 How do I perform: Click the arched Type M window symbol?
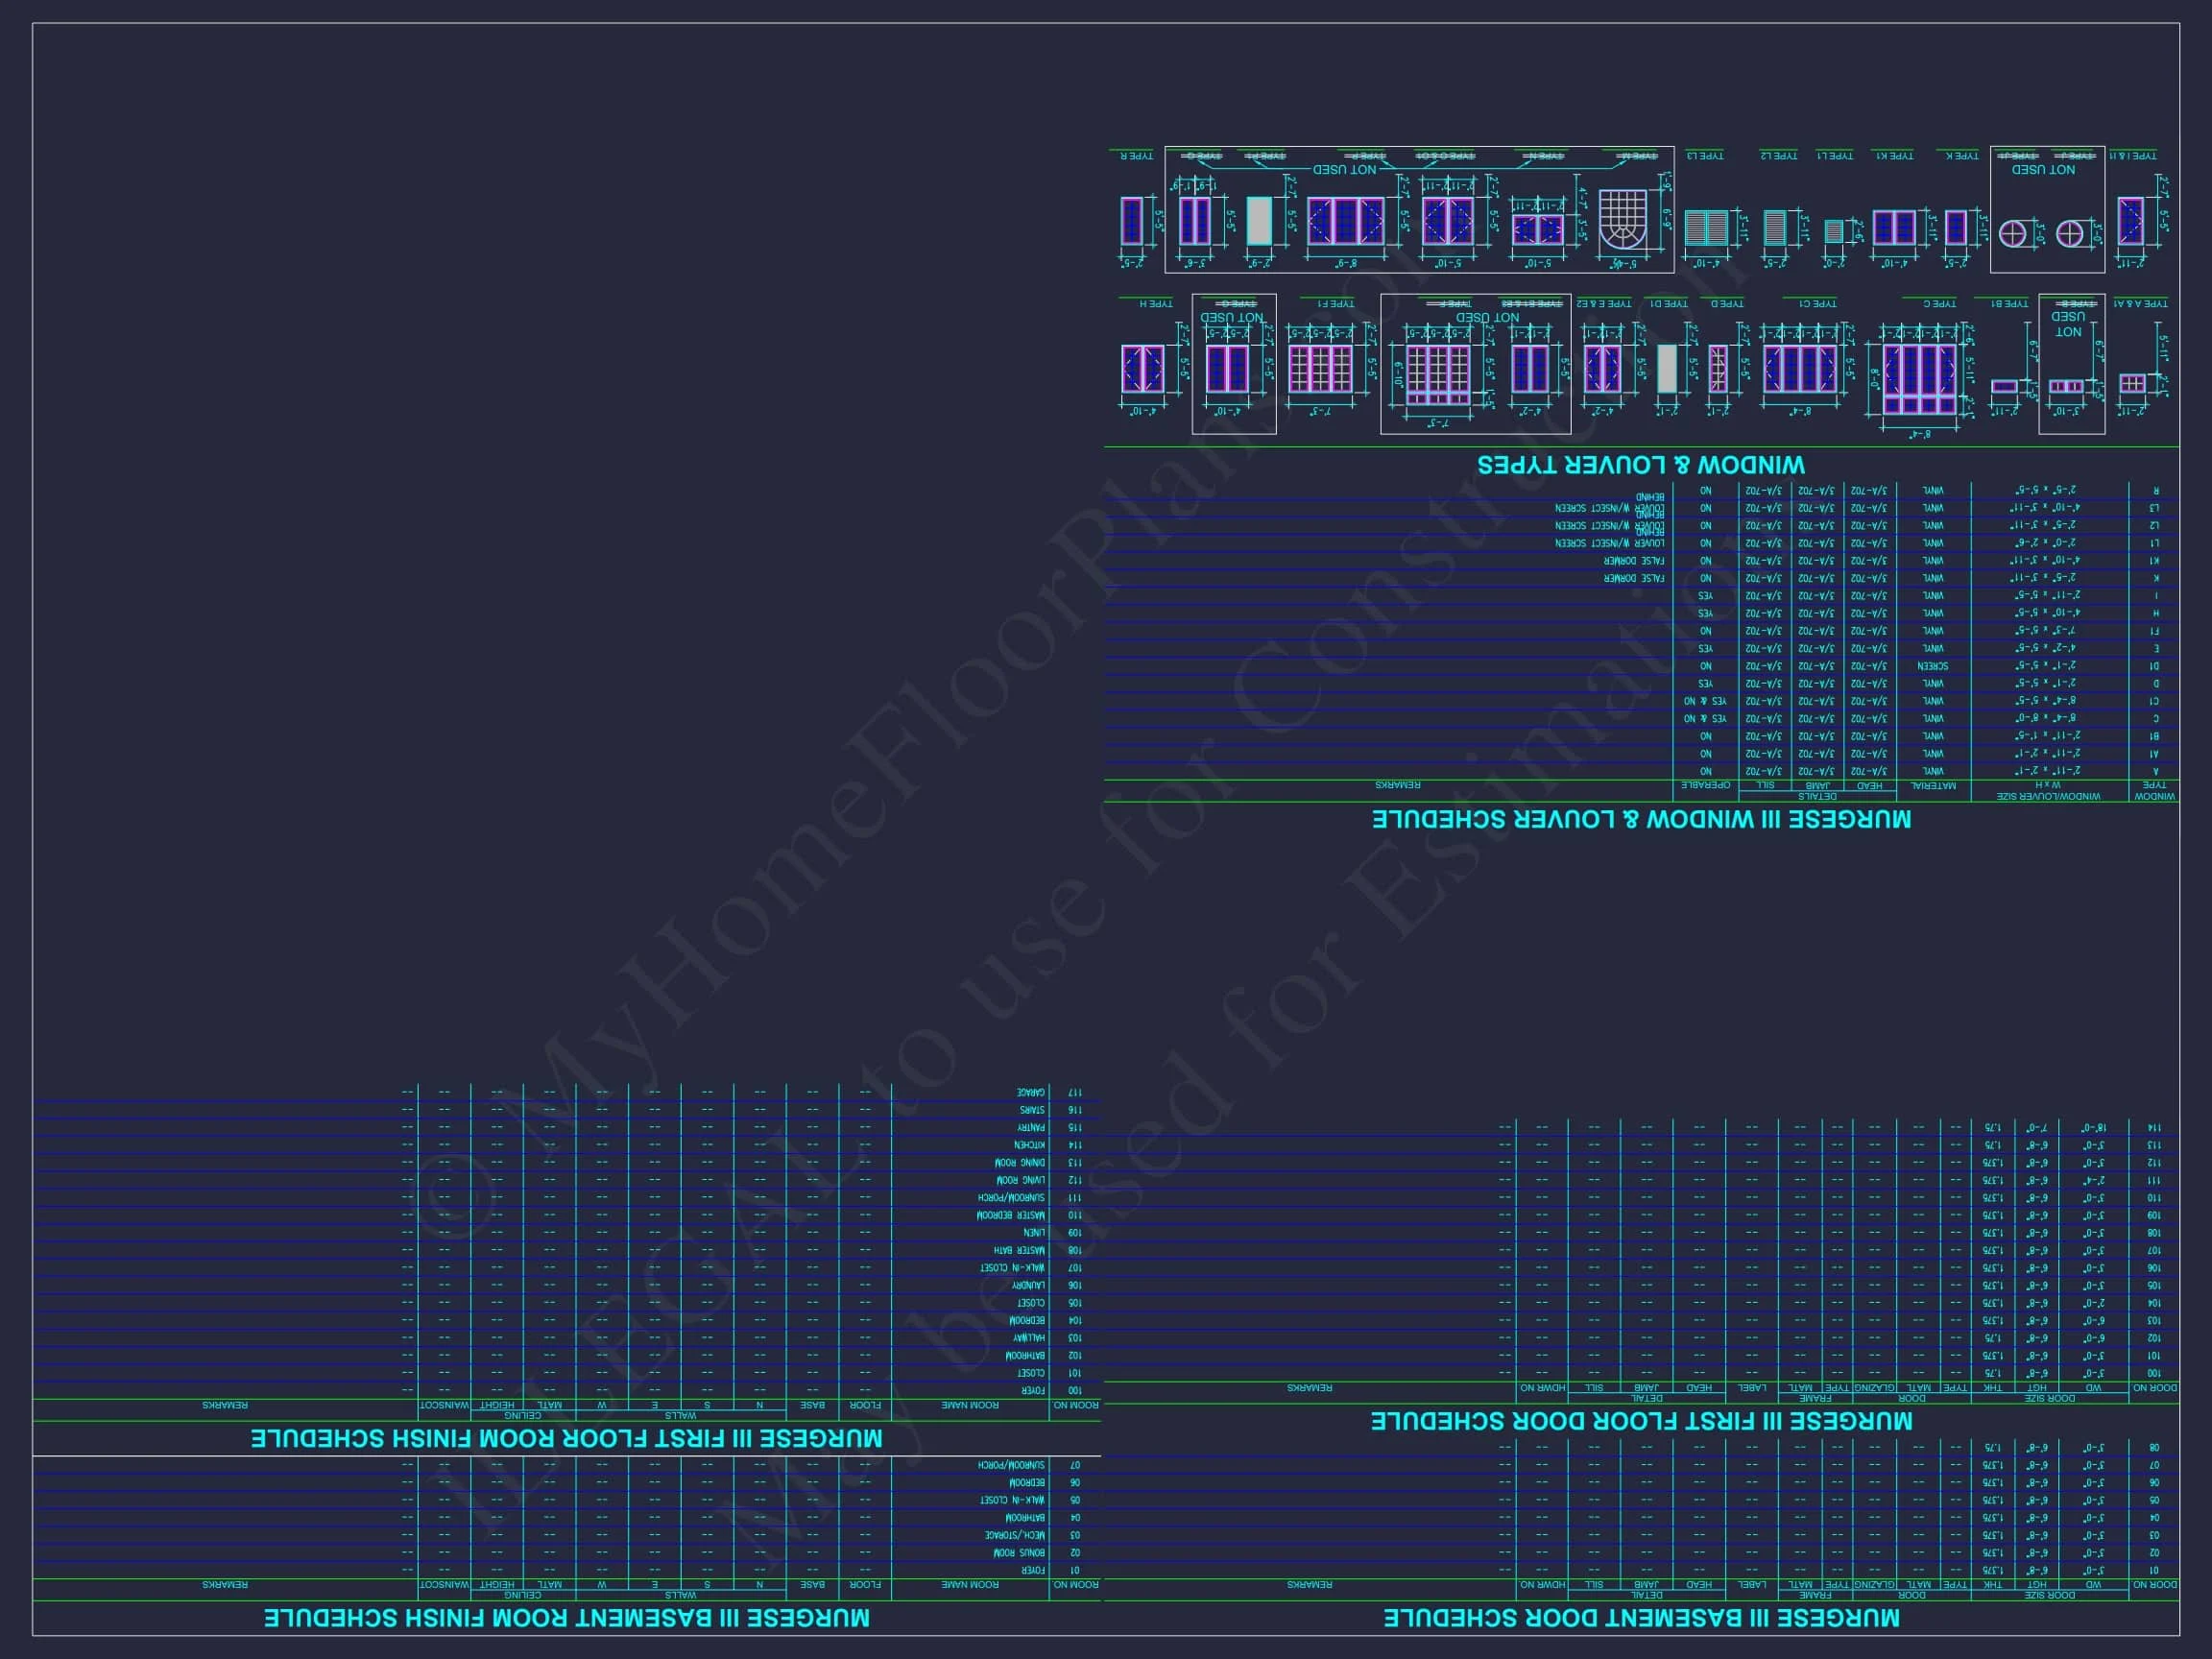click(1622, 220)
